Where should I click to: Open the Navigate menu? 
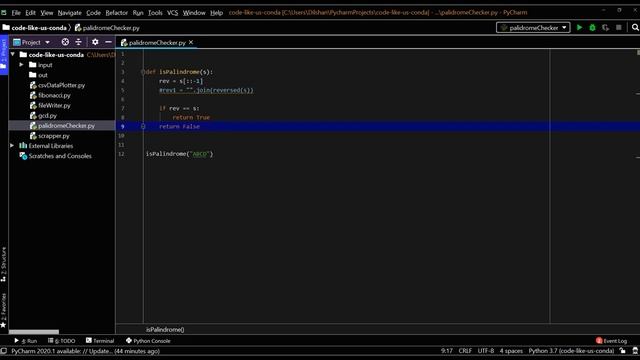(x=69, y=13)
